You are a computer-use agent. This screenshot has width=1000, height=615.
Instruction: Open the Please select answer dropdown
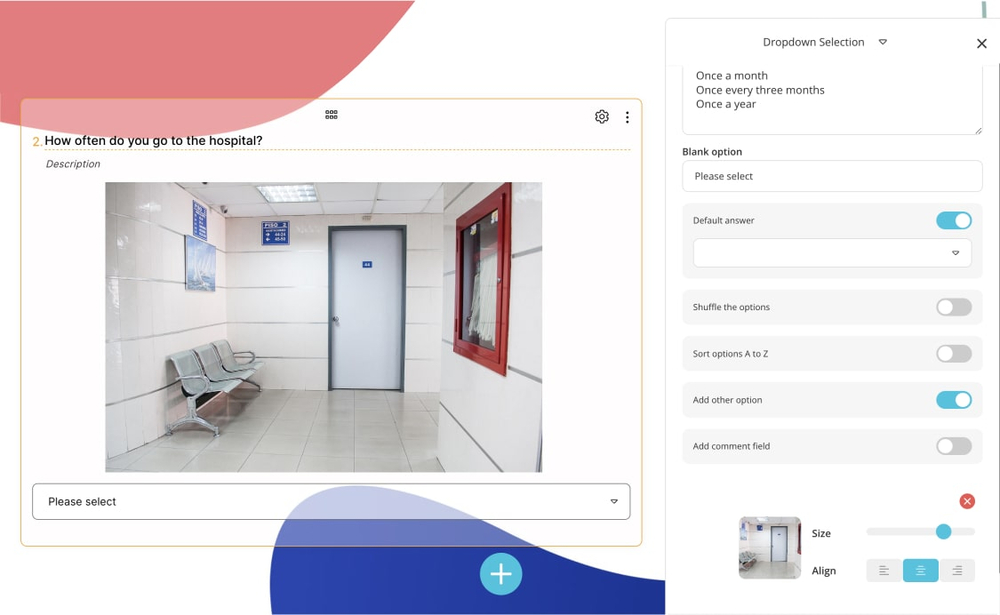[x=331, y=502]
